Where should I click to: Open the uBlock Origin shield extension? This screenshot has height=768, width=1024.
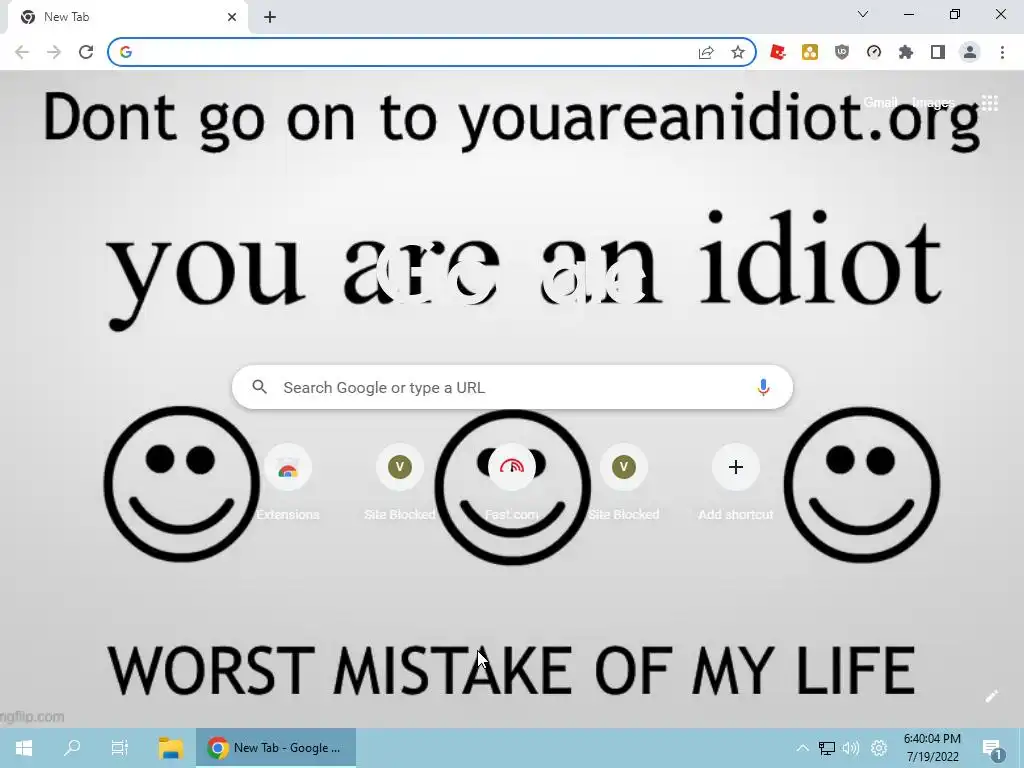tap(842, 52)
